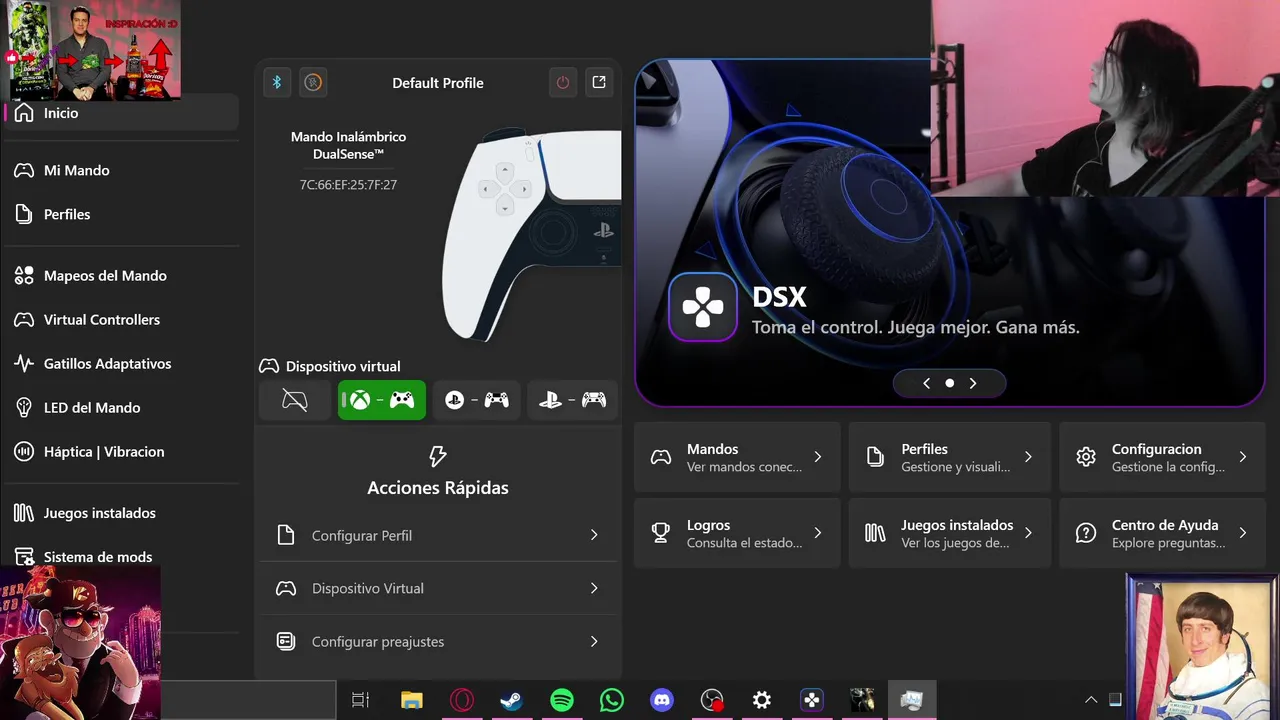Open Gatillos Adaptativos section
1280x720 pixels.
pyautogui.click(x=122, y=363)
